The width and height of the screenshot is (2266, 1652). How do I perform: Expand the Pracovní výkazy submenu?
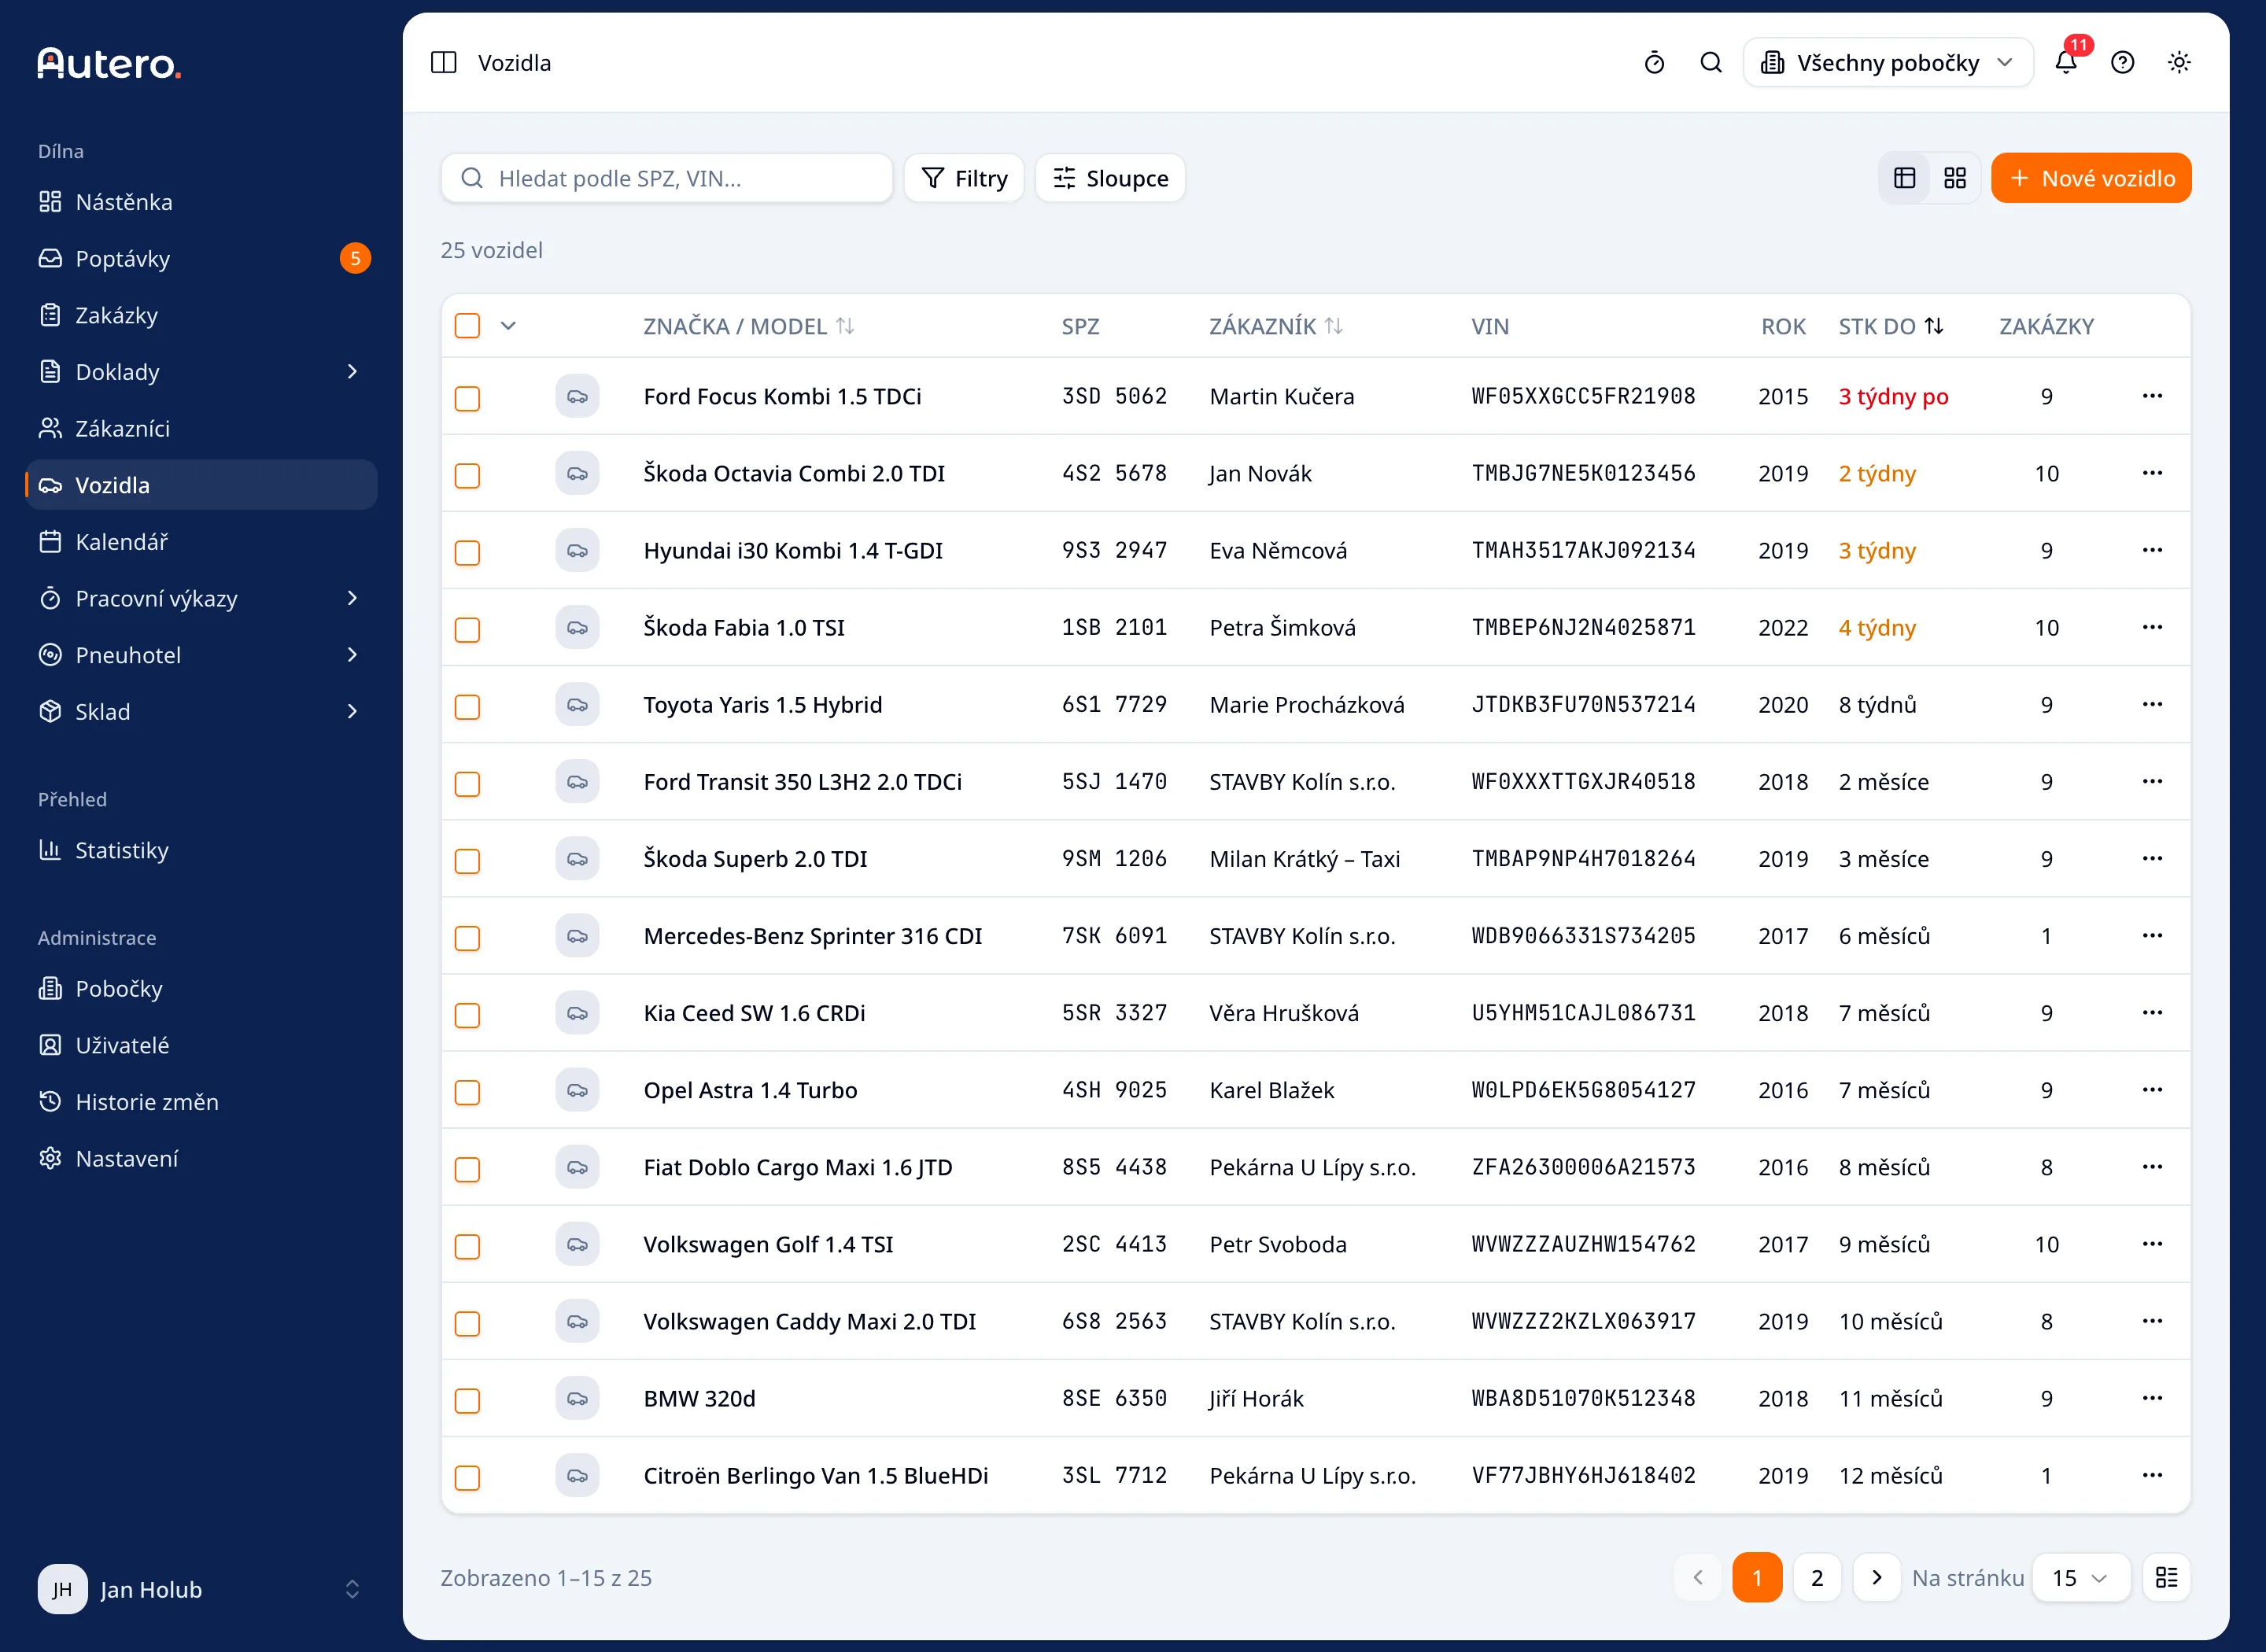coord(351,598)
